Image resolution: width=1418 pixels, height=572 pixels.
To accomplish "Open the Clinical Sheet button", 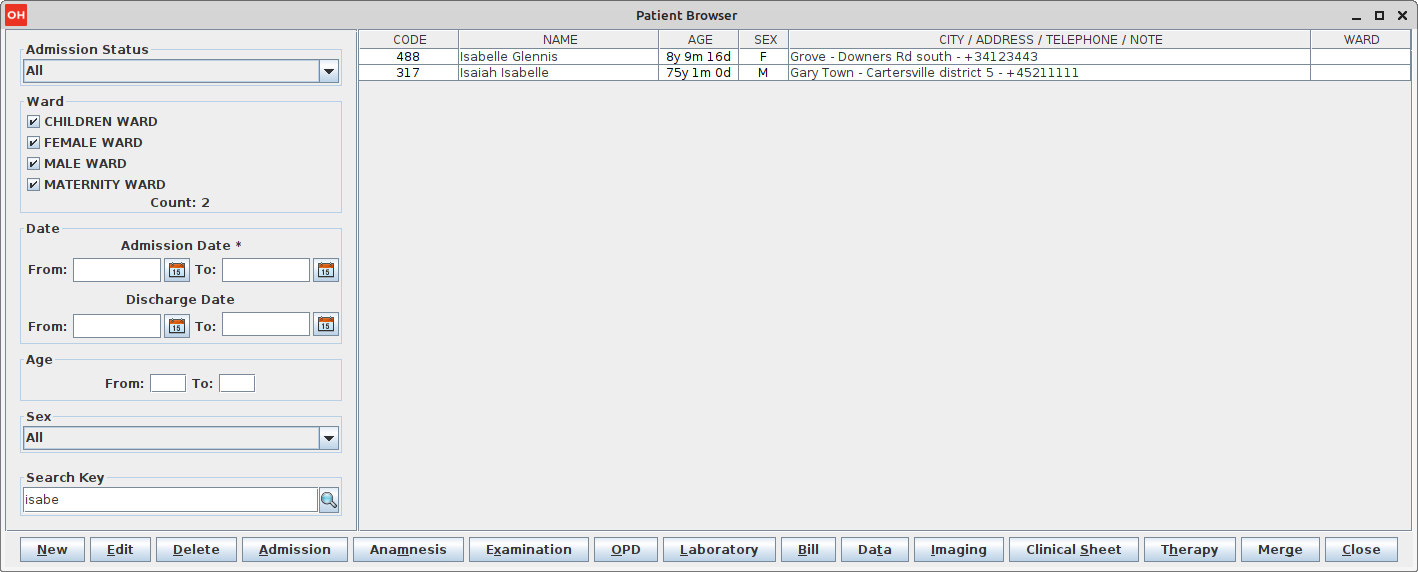I will (x=1074, y=549).
